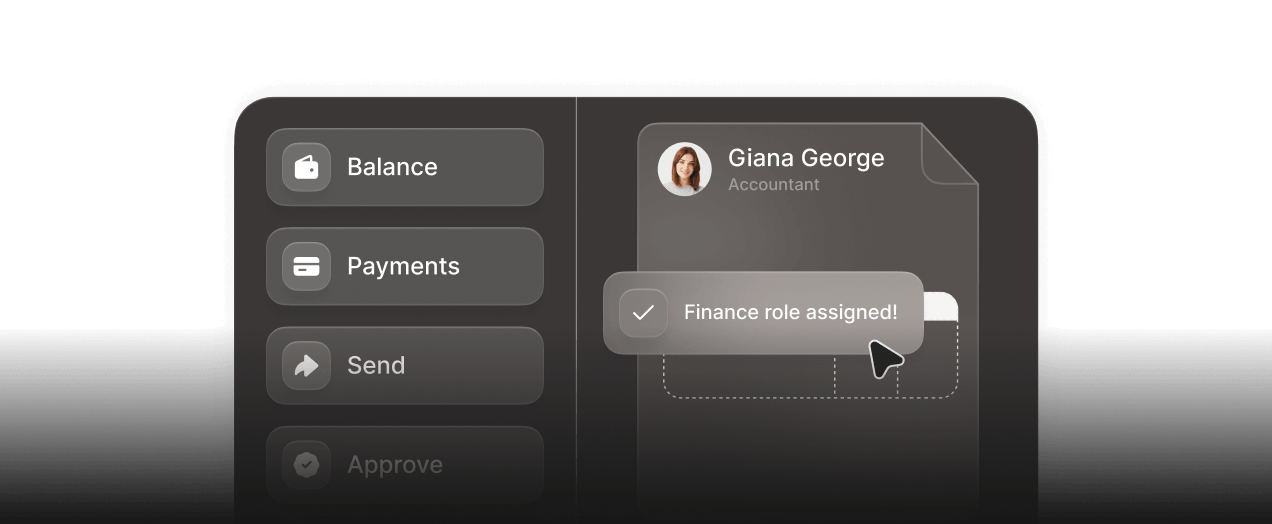This screenshot has height=524, width=1272.
Task: Click the Giana George name text
Action: (x=806, y=158)
